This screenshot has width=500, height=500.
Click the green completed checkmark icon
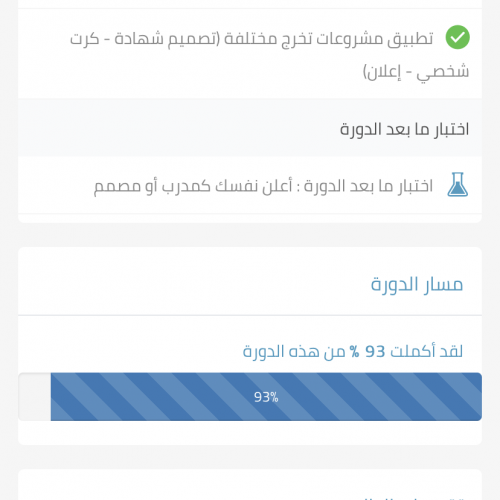pyautogui.click(x=457, y=37)
